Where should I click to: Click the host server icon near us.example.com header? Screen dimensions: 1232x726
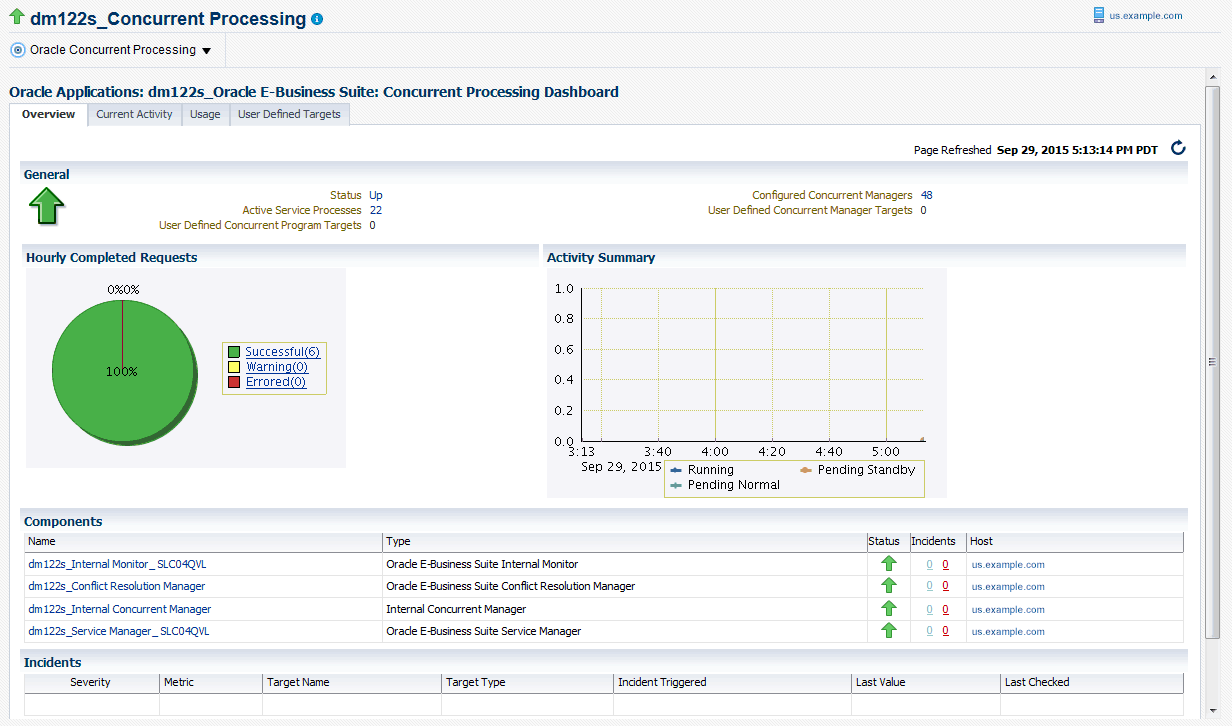tap(1100, 15)
